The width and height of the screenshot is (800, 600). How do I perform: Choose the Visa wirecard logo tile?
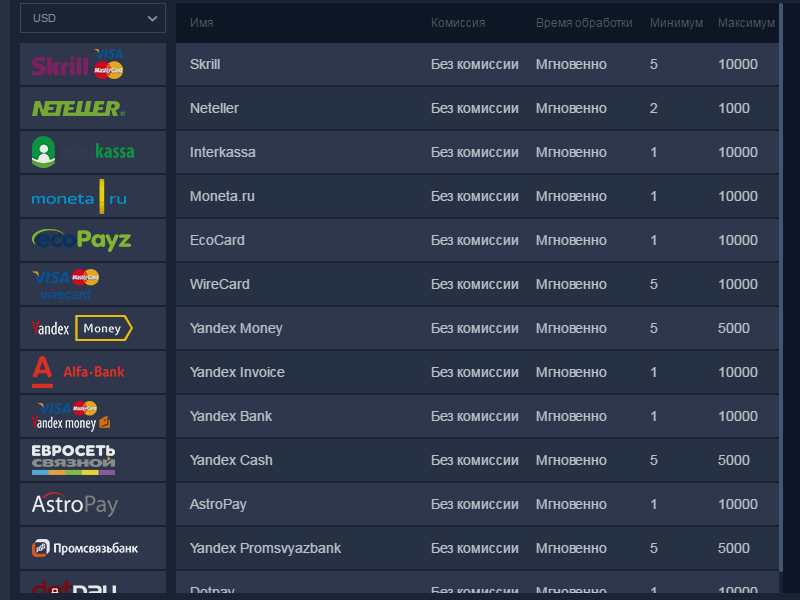93,284
